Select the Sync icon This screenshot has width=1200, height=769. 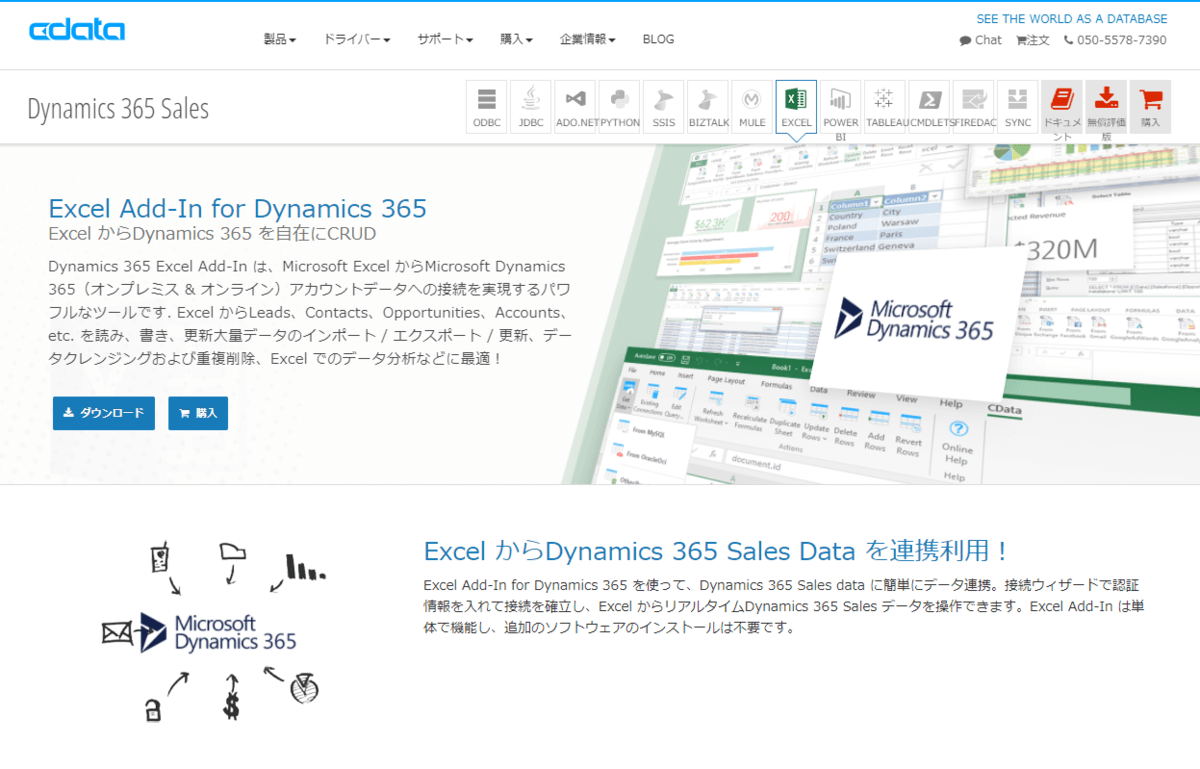click(1018, 107)
